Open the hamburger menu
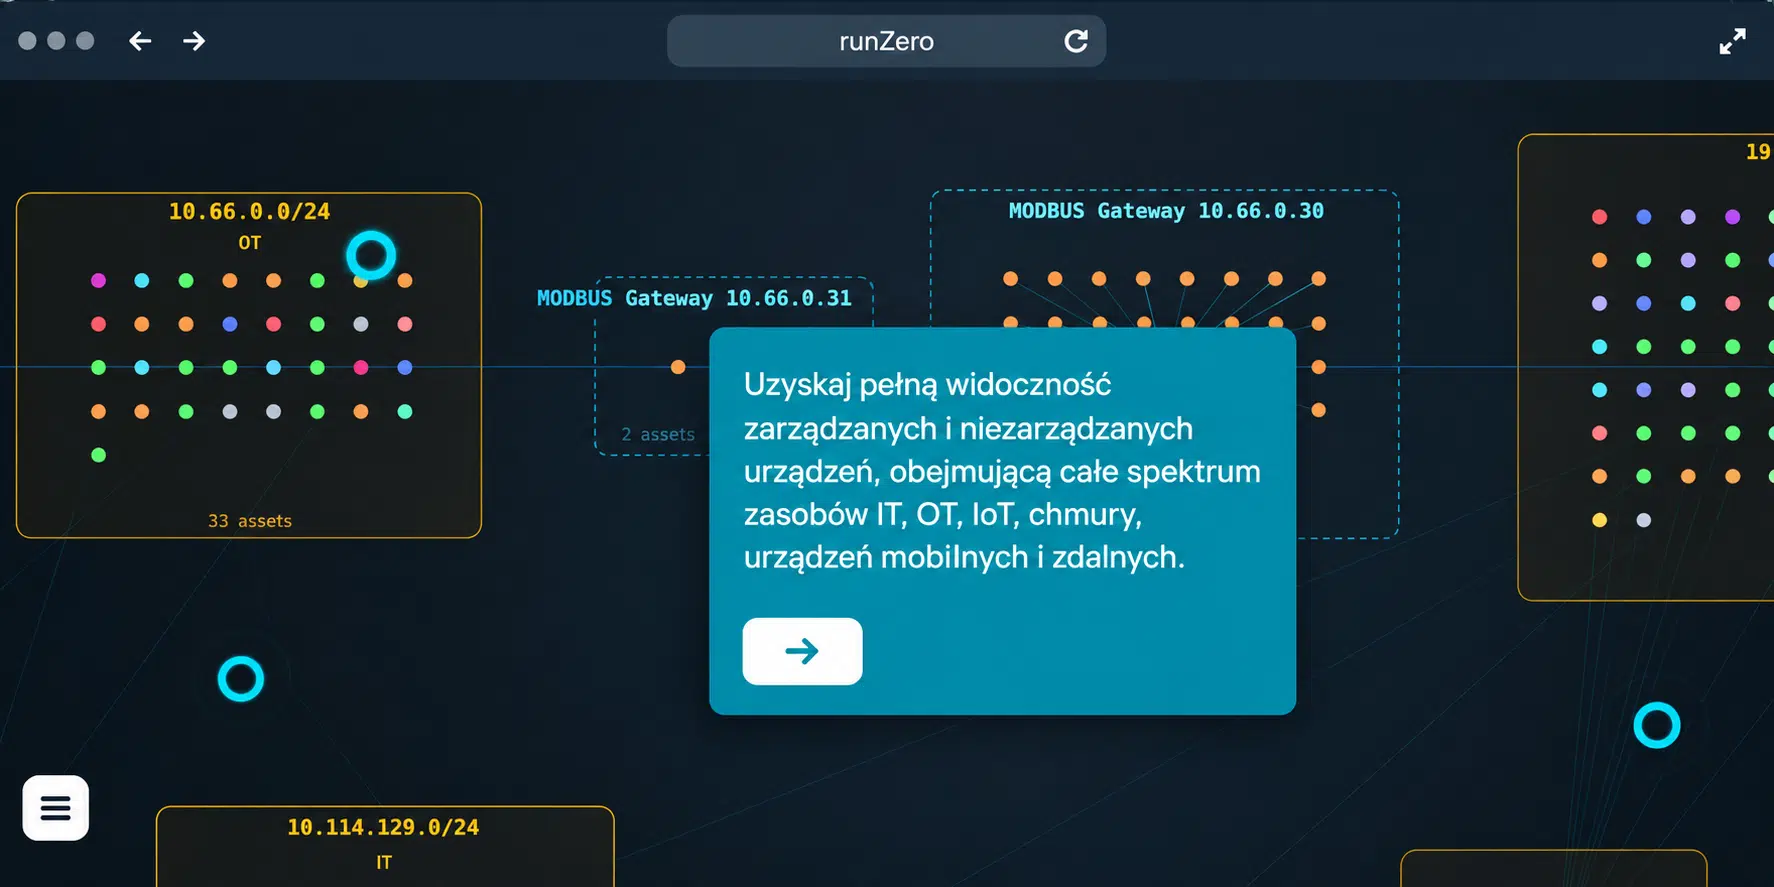 [56, 808]
